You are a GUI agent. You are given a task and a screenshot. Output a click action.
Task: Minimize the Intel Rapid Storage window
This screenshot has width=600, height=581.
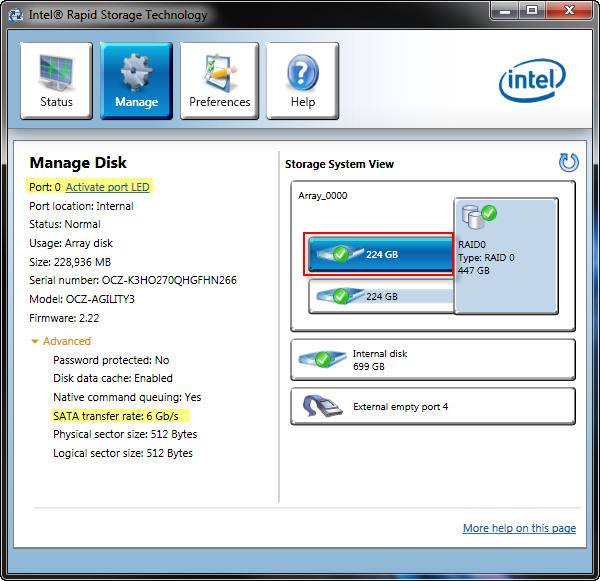(x=505, y=11)
